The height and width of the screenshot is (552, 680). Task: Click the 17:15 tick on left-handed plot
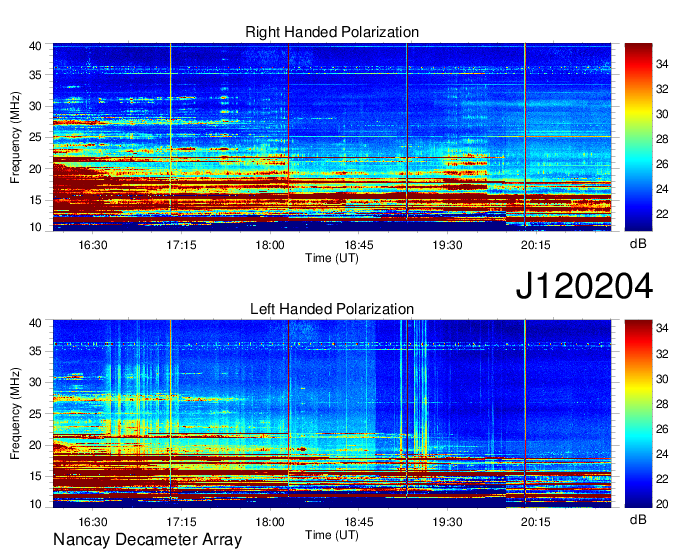point(181,522)
